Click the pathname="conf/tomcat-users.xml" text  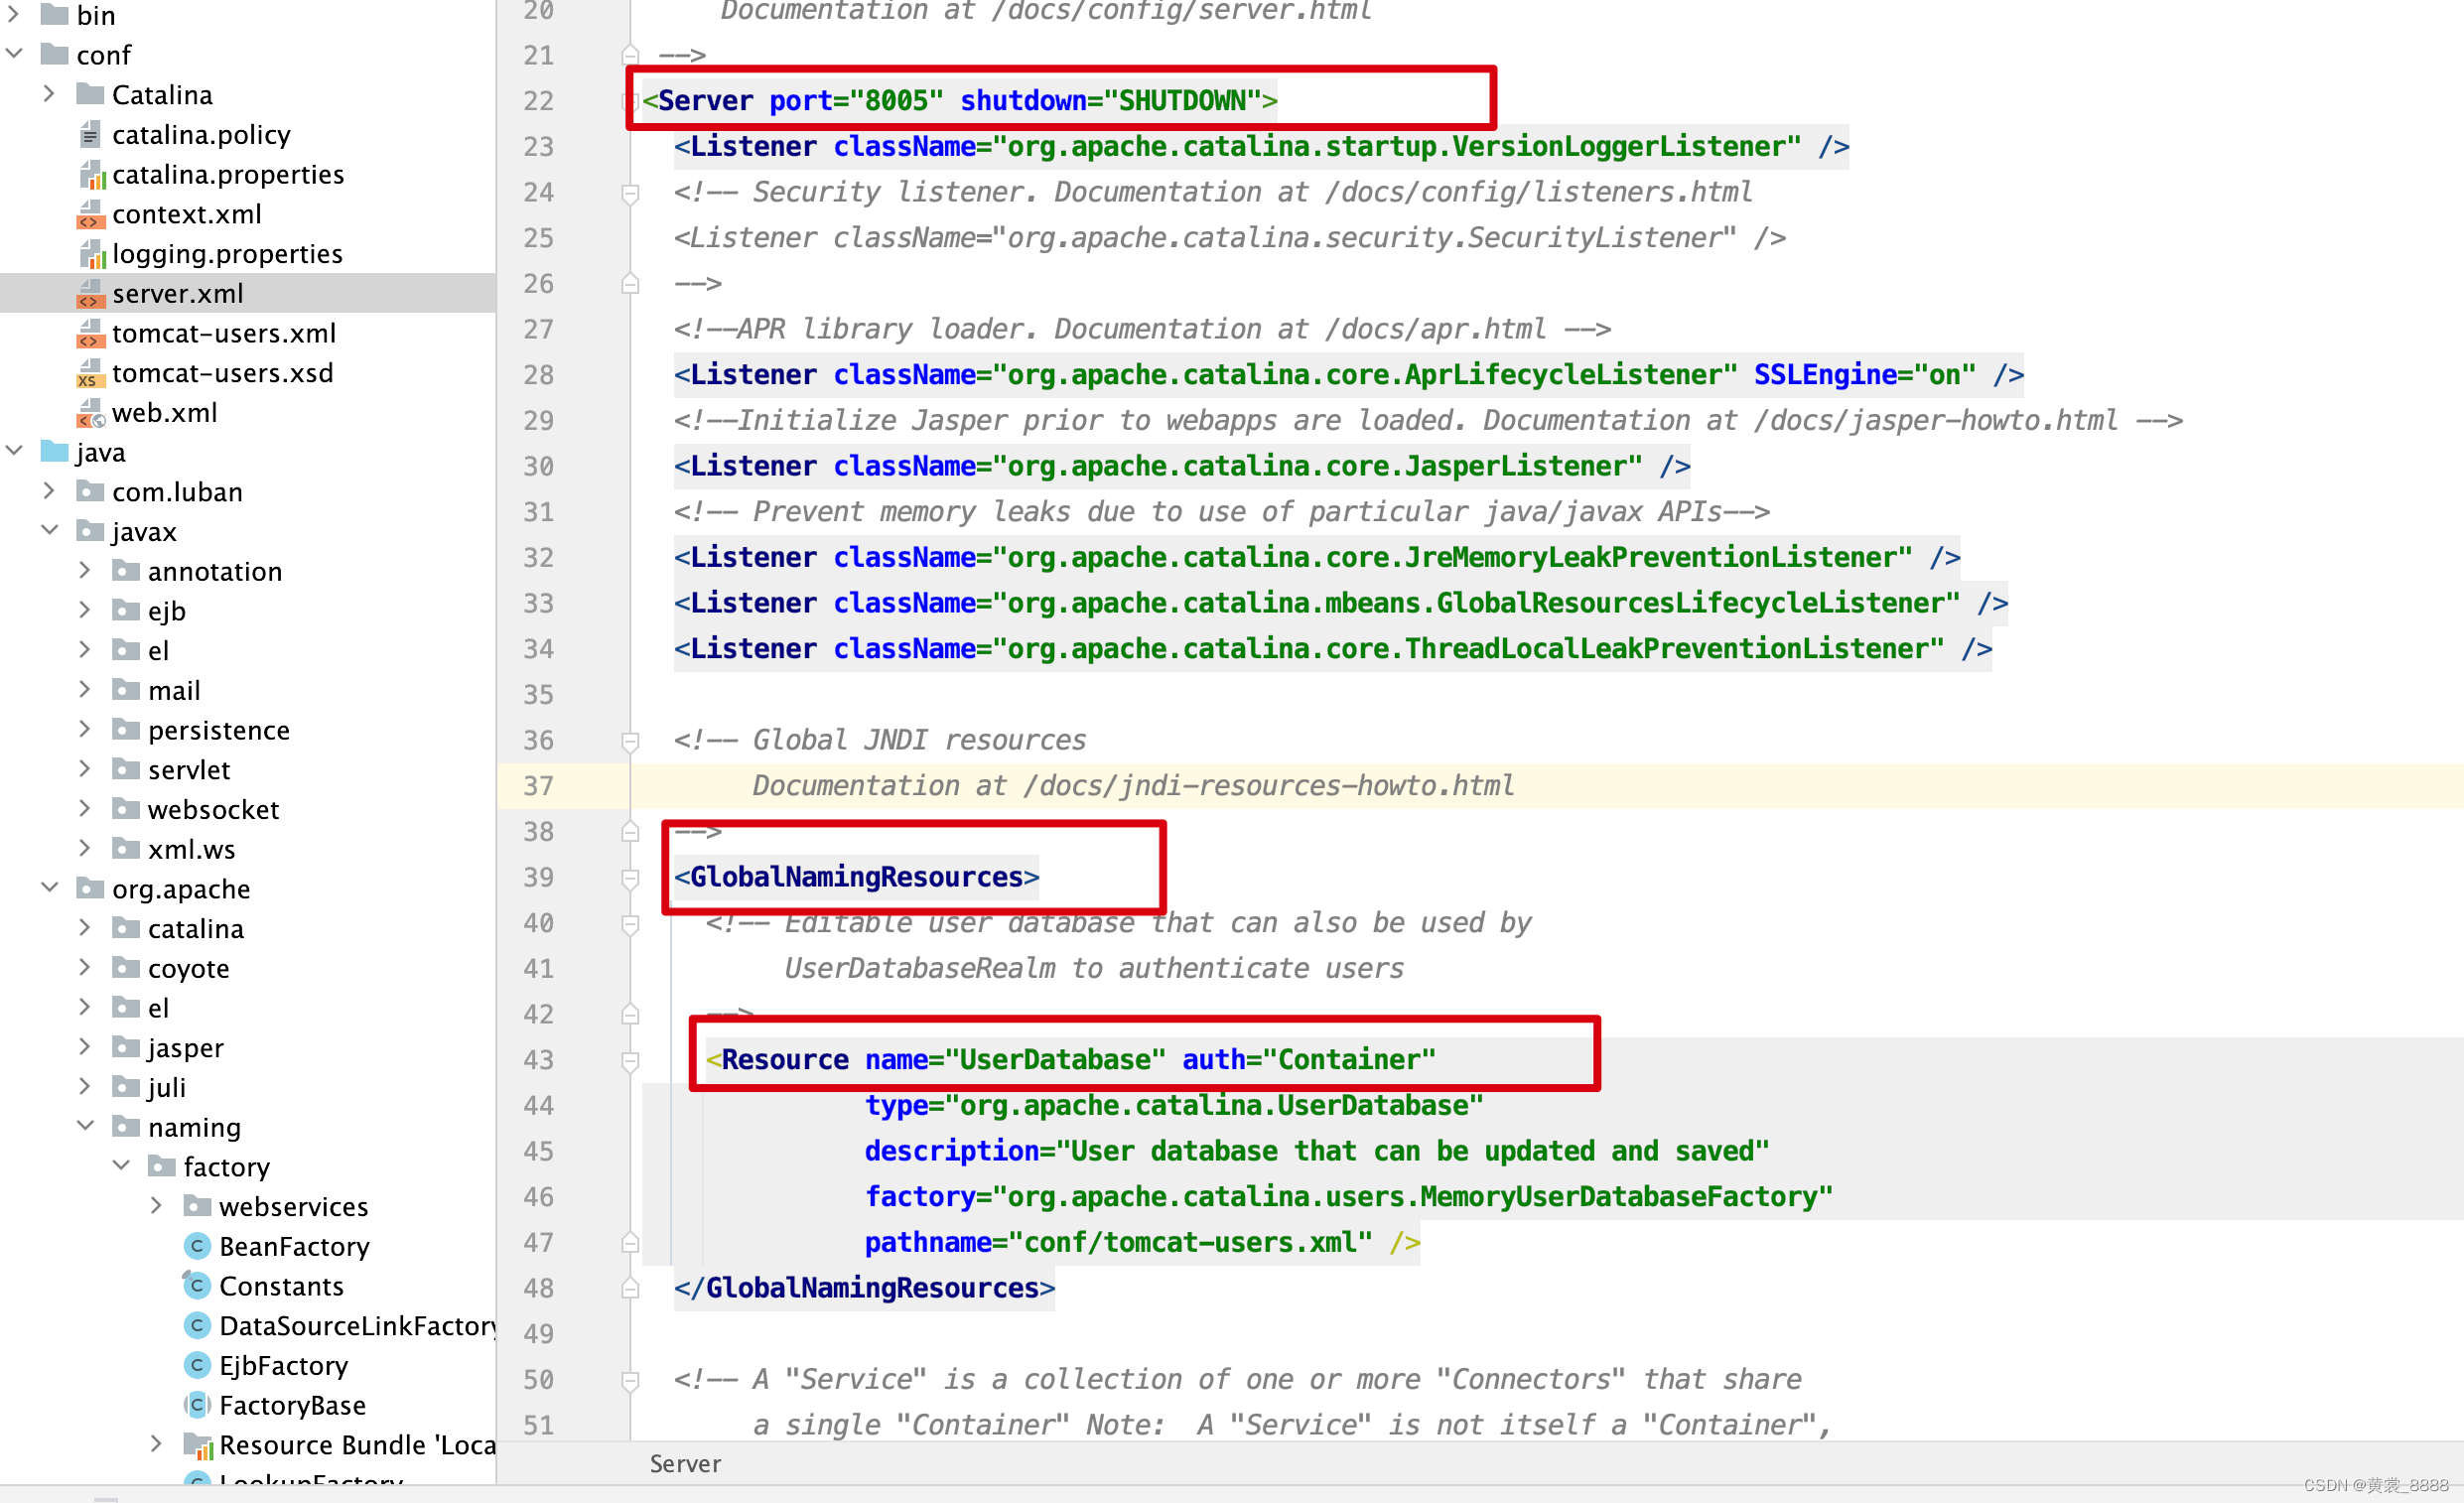coord(1118,1242)
